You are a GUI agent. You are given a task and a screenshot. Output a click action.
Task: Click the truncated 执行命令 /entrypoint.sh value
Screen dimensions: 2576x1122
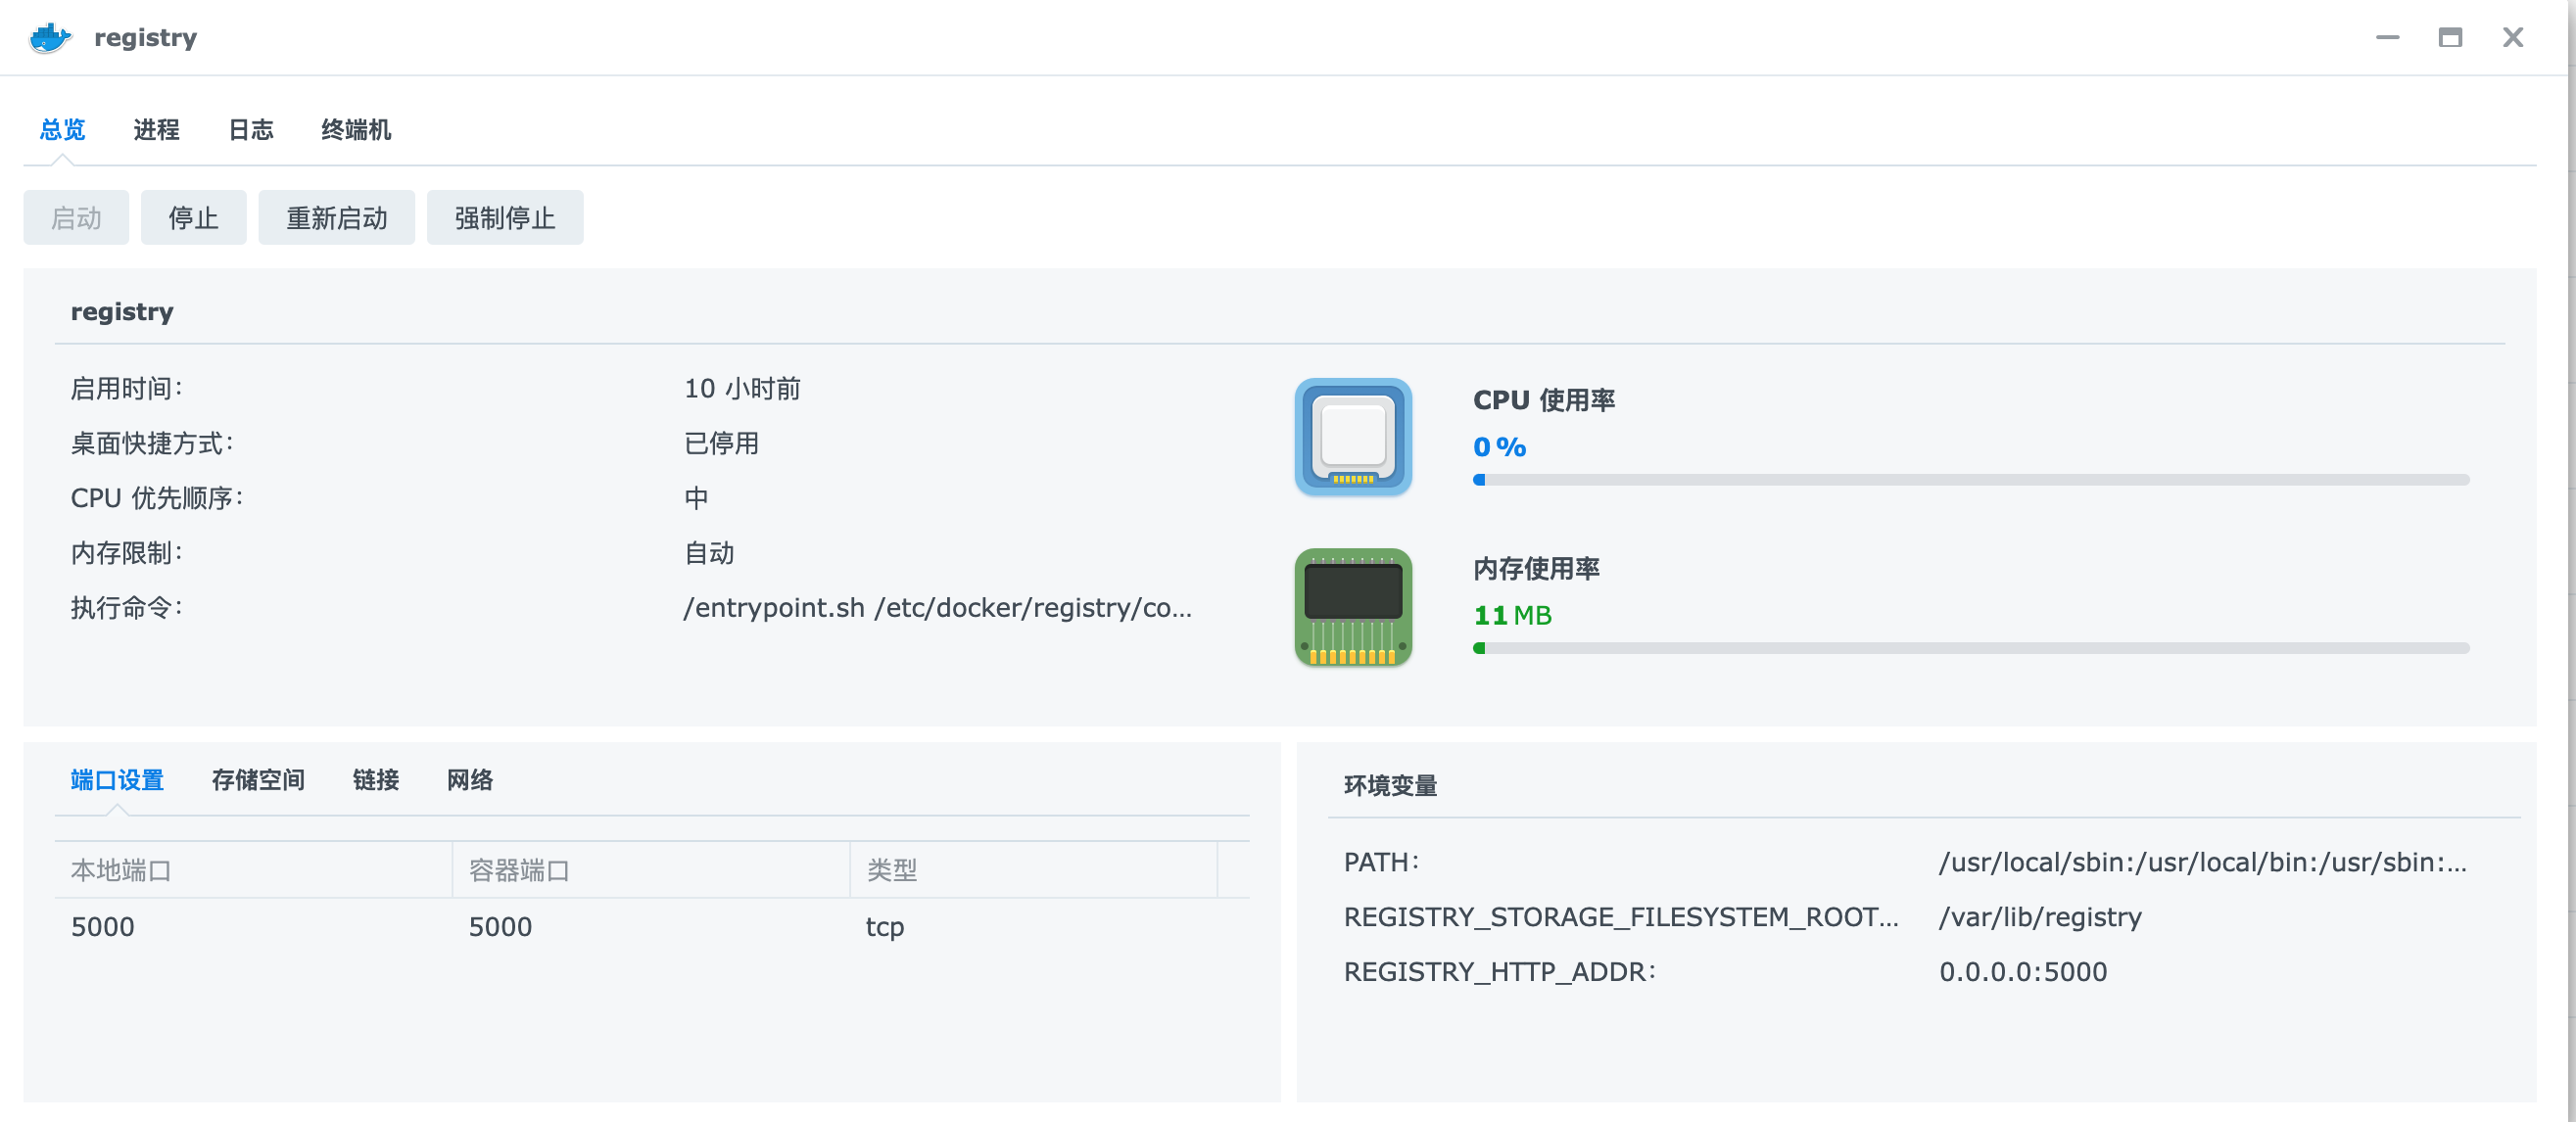point(938,608)
